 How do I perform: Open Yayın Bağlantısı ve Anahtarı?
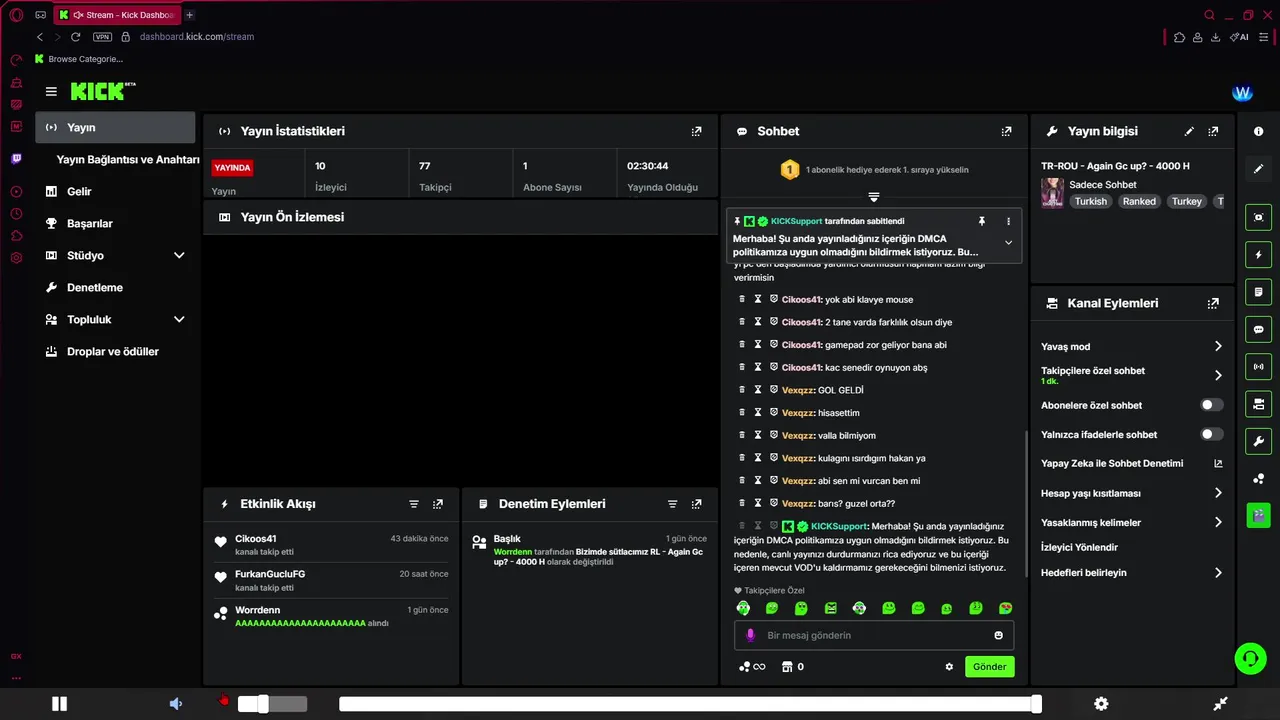tap(128, 160)
